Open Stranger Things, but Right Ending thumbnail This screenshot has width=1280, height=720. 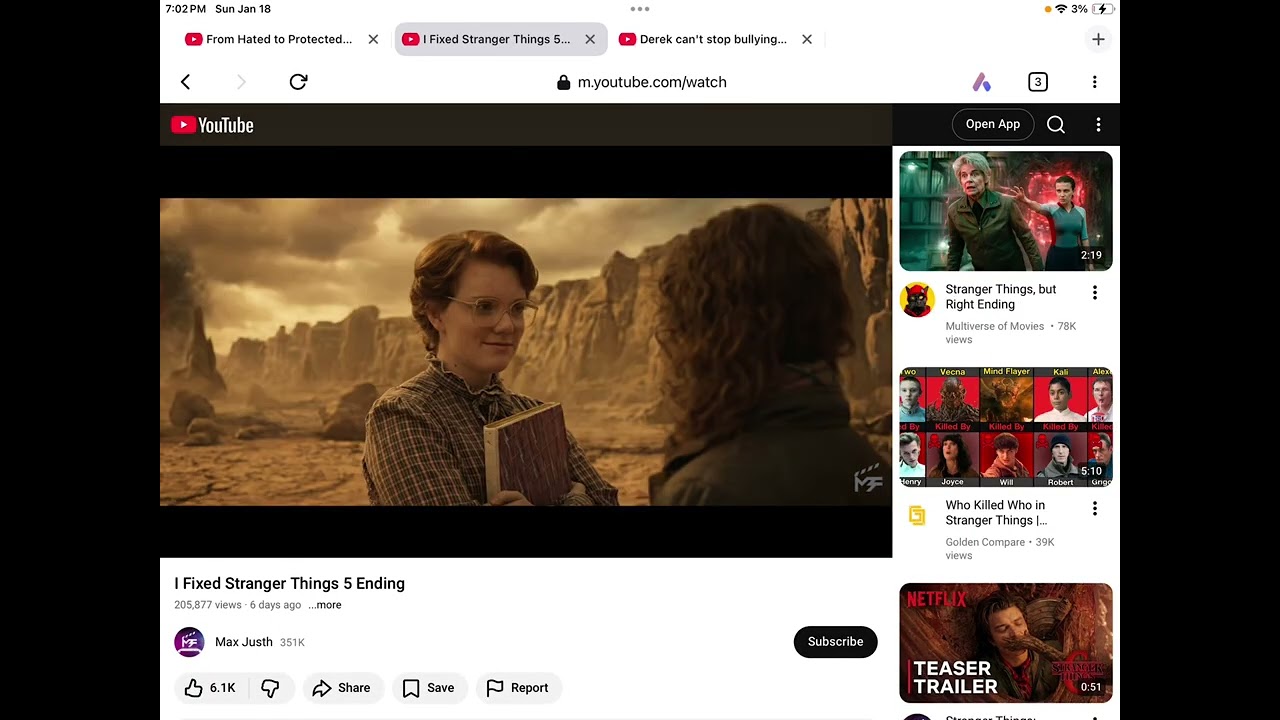coord(1006,211)
